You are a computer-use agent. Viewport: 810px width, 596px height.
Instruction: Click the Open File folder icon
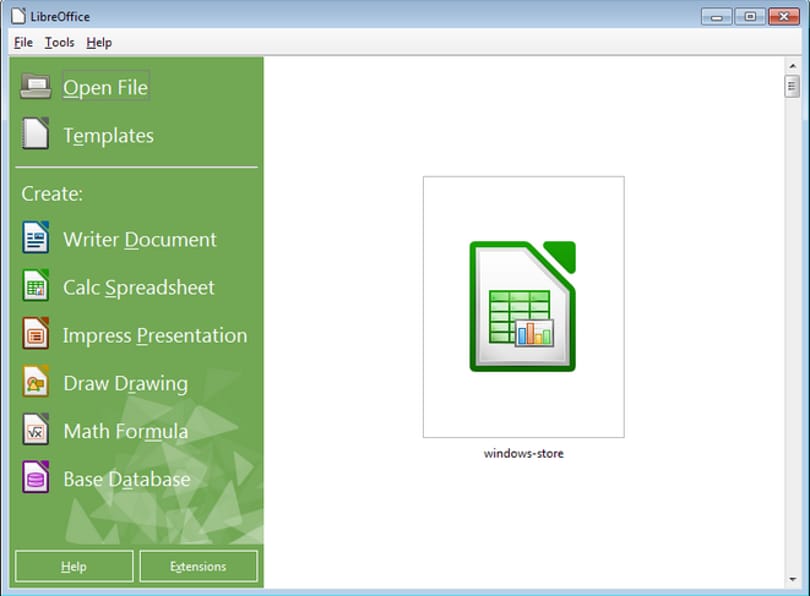pos(36,87)
